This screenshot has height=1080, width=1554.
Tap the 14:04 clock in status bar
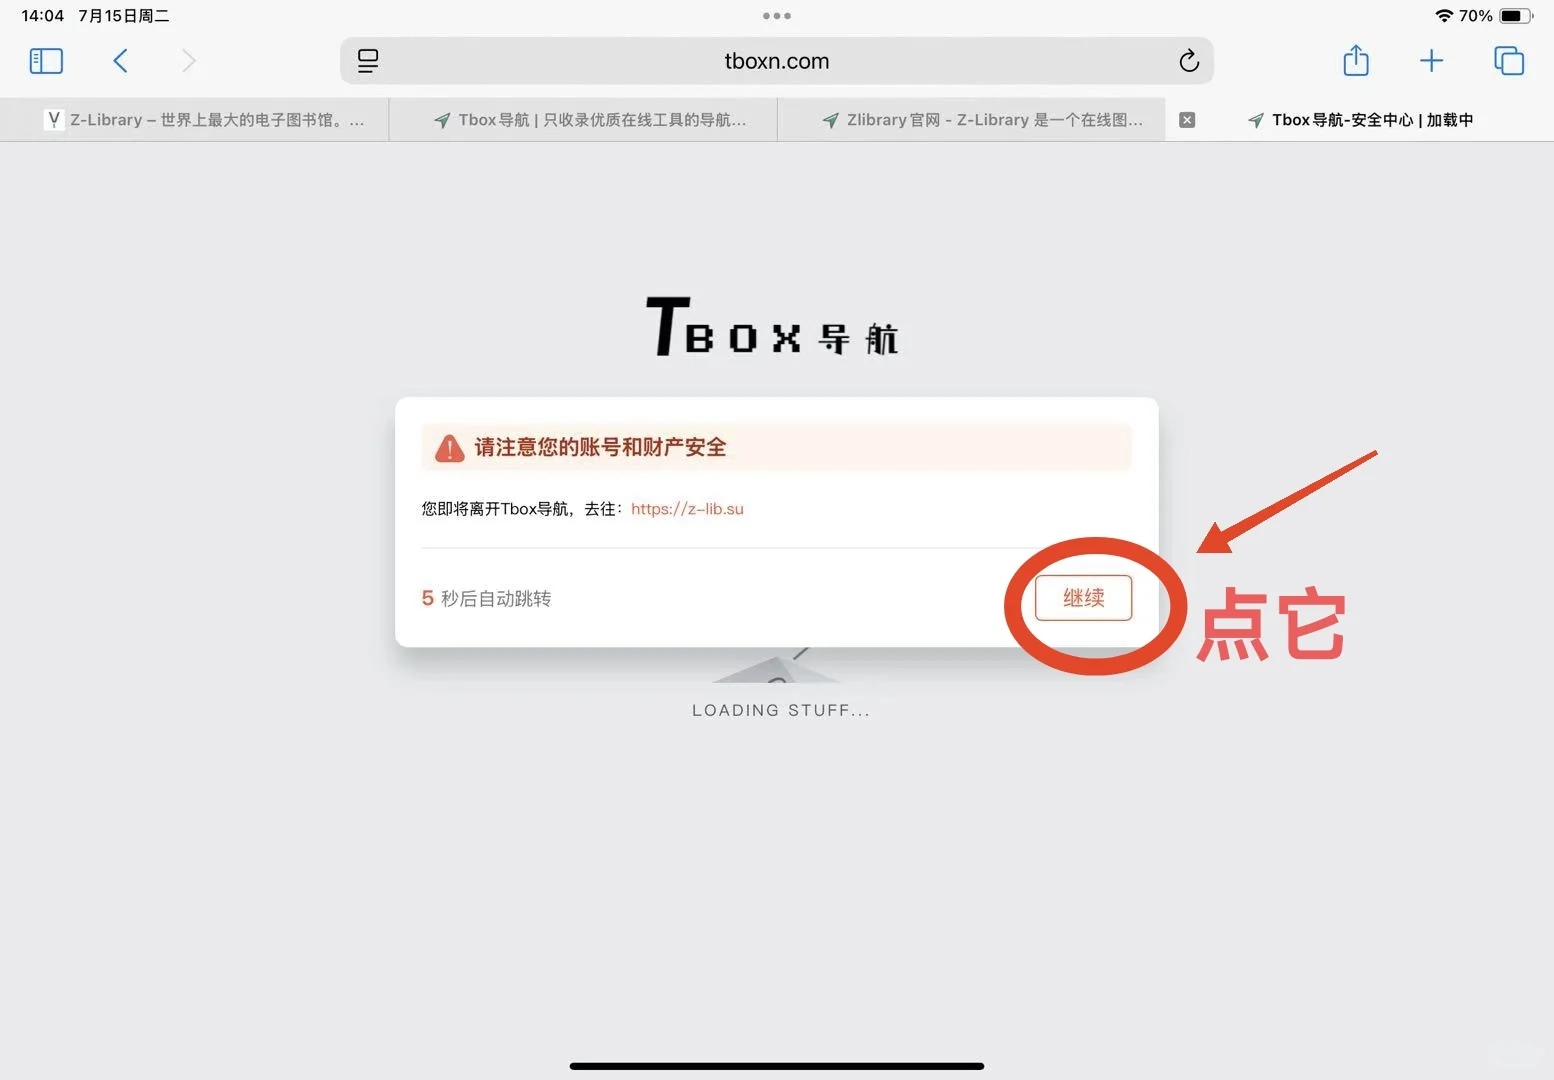tap(42, 16)
